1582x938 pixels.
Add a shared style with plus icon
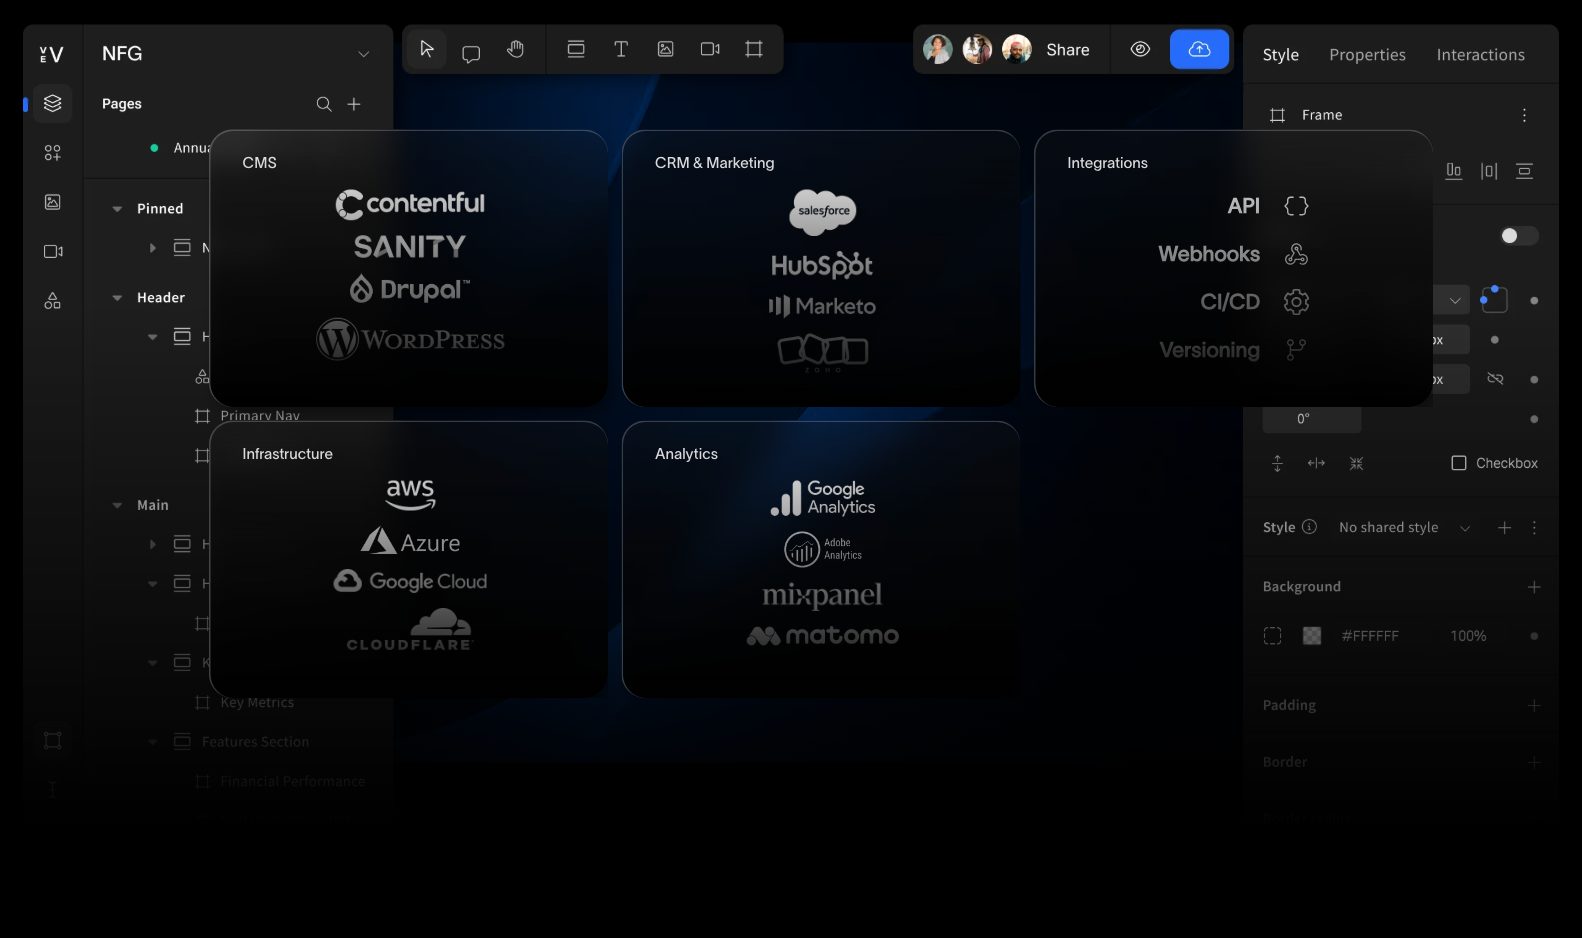[1504, 527]
